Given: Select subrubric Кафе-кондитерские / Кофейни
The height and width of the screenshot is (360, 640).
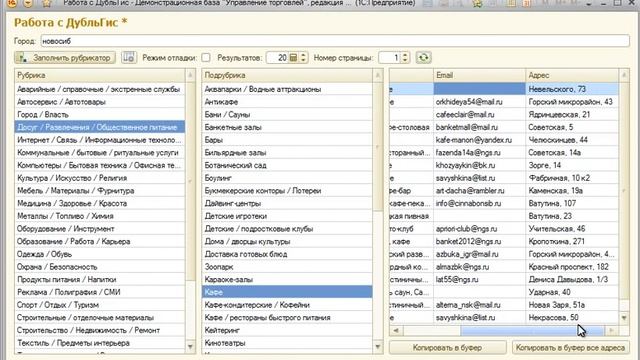Looking at the screenshot, I should [x=287, y=304].
